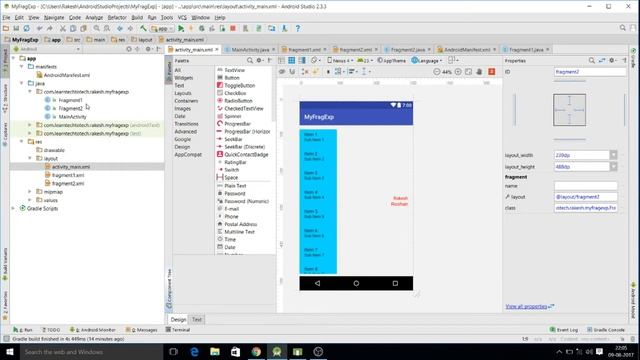Viewport: 640px width, 360px height.
Task: Click the View all properties link
Action: (x=527, y=306)
